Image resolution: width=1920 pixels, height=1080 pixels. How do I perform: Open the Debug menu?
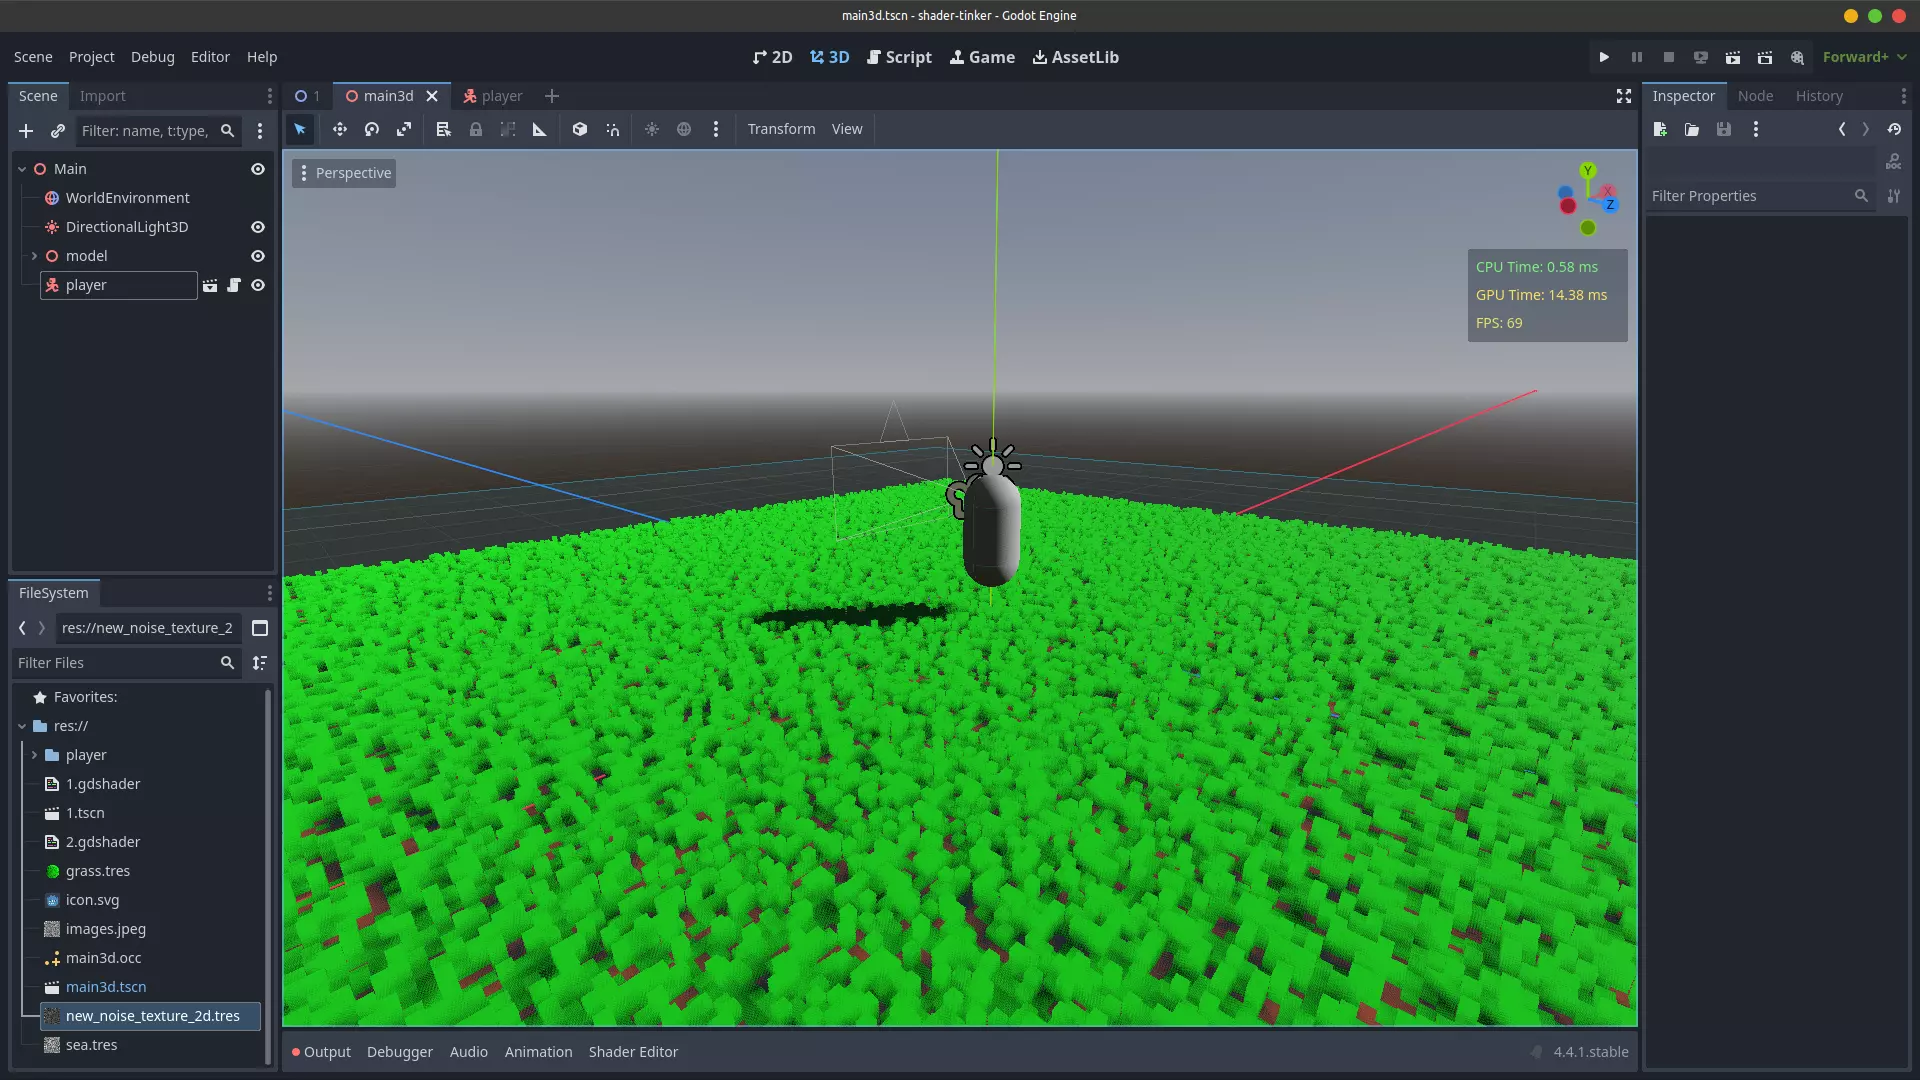pyautogui.click(x=152, y=57)
